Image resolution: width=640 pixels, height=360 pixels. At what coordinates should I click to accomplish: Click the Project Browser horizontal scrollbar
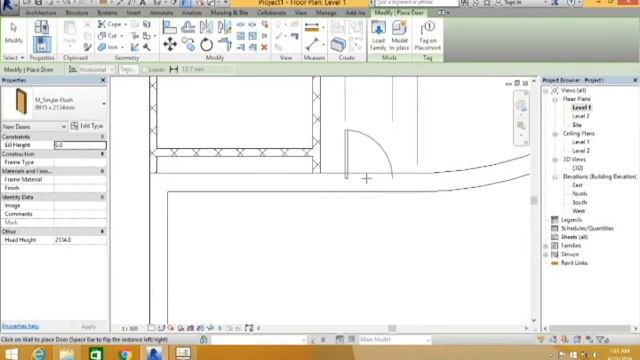[x=590, y=329]
